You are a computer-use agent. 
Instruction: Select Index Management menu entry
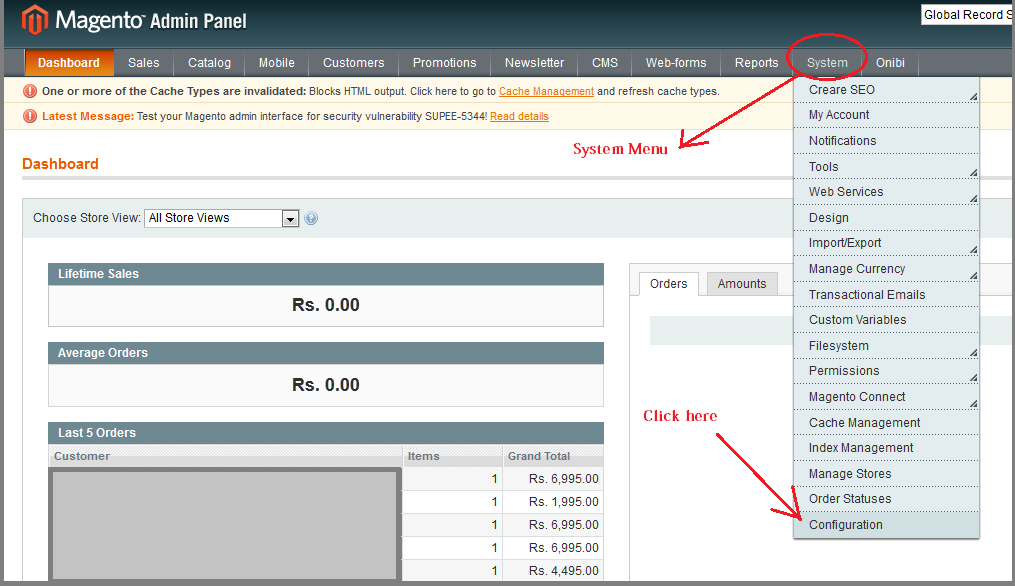[886, 448]
